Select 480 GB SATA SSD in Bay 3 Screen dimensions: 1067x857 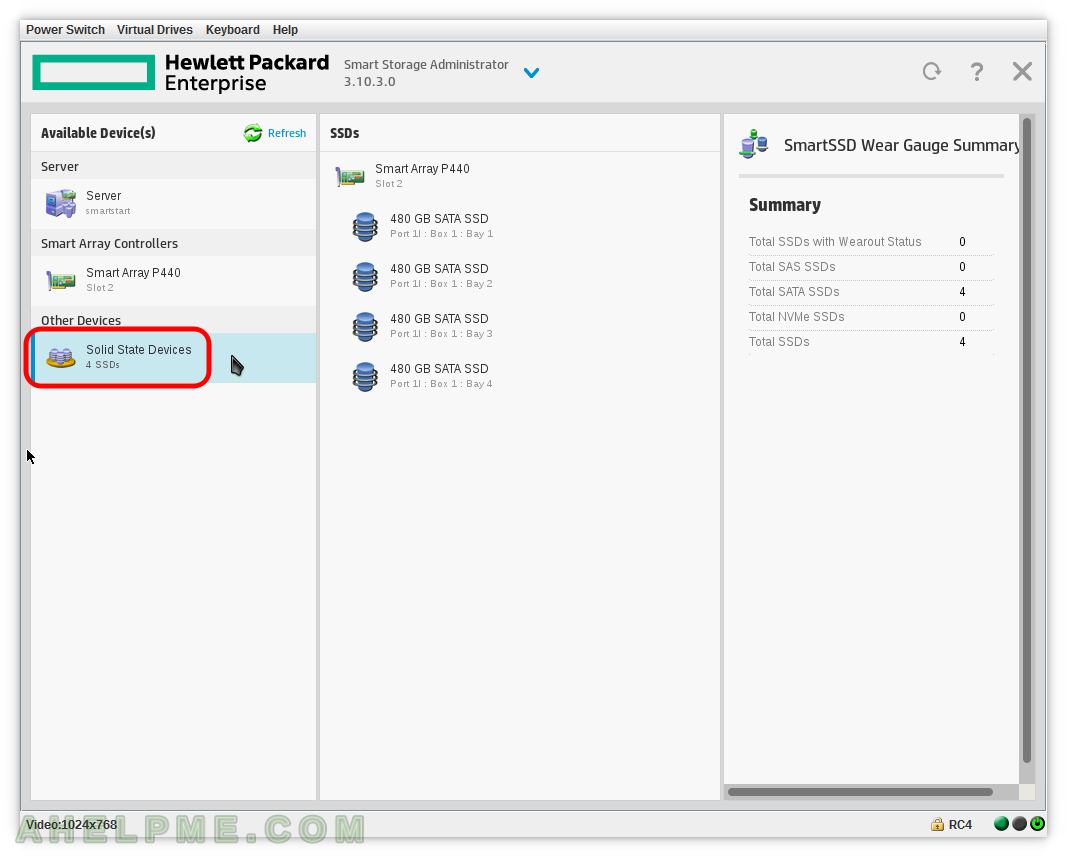tap(441, 325)
